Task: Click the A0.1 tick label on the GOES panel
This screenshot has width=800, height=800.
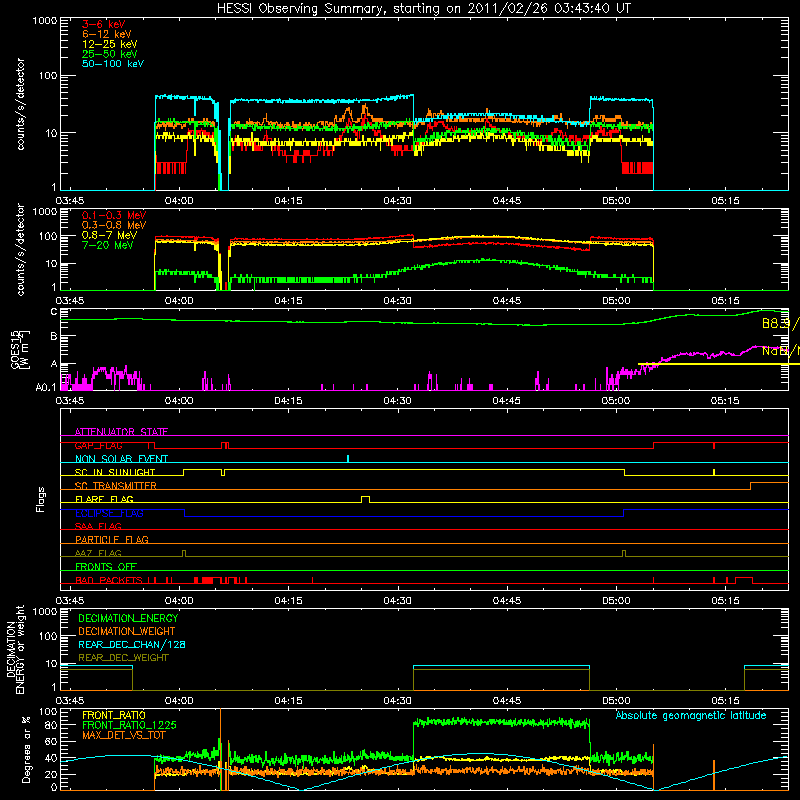Action: (x=45, y=388)
